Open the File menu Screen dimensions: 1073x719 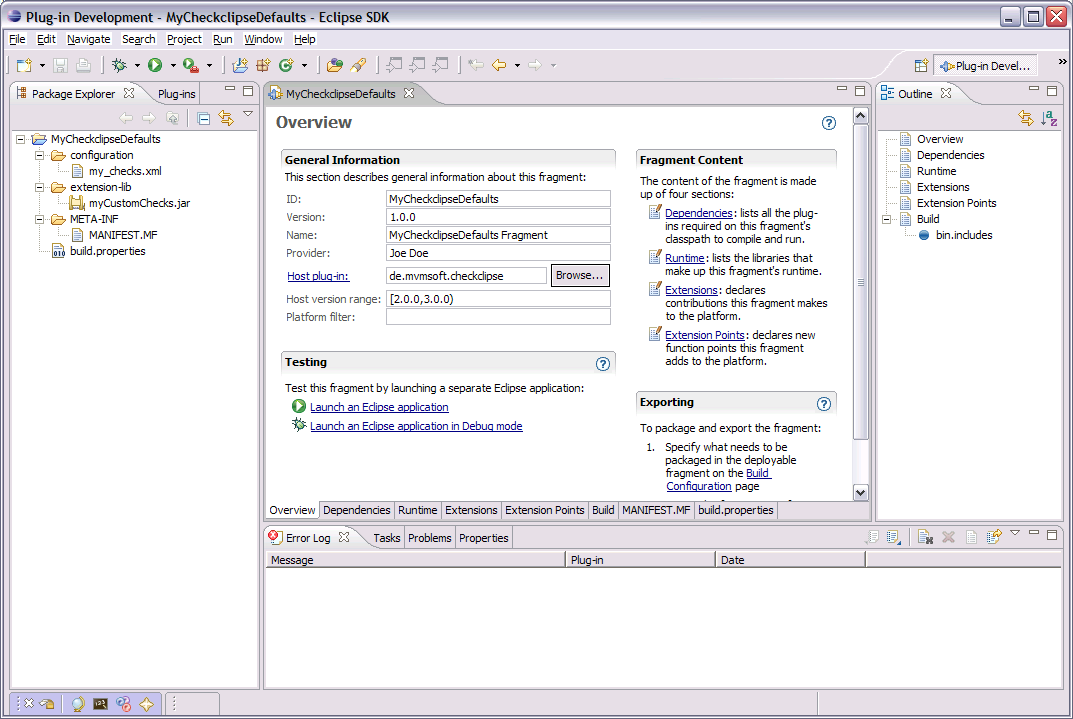click(x=17, y=39)
